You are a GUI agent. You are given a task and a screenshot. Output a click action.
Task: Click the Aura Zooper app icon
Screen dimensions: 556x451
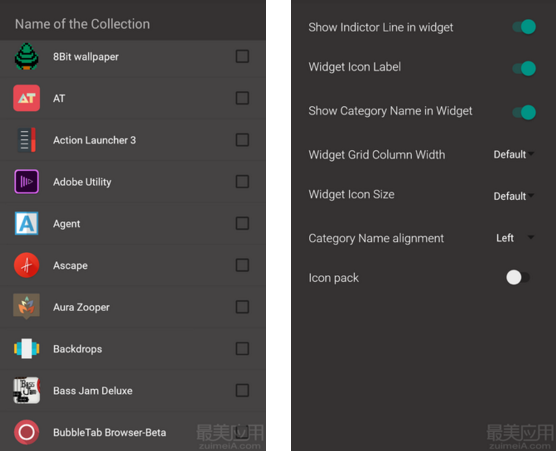coord(27,307)
